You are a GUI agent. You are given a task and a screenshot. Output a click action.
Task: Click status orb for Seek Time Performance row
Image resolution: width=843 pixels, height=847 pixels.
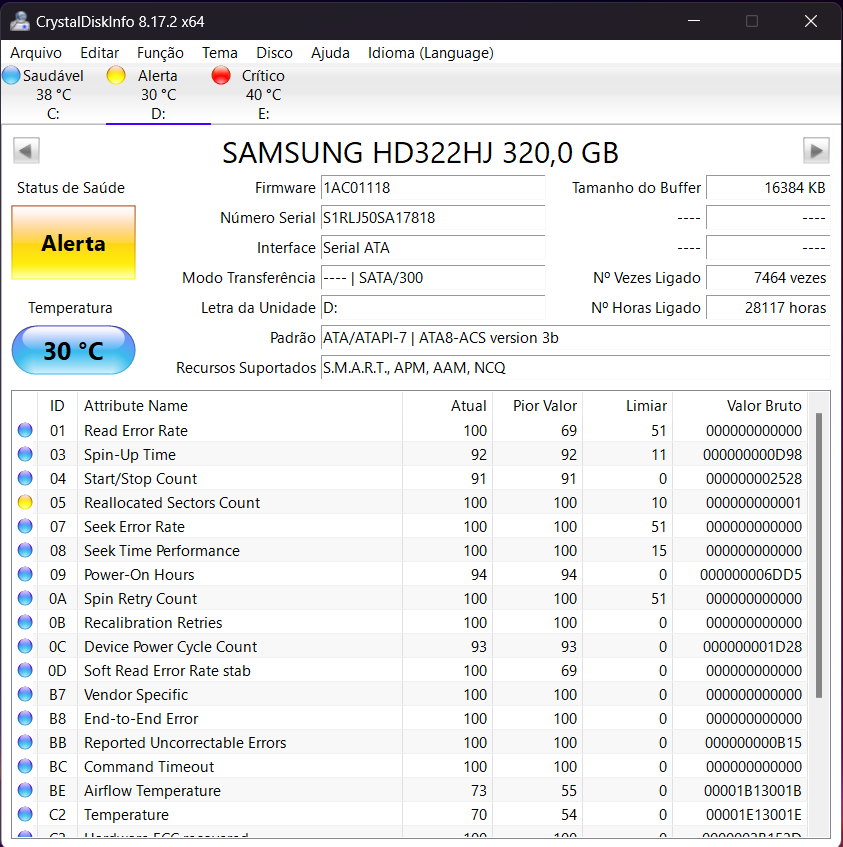click(x=25, y=550)
